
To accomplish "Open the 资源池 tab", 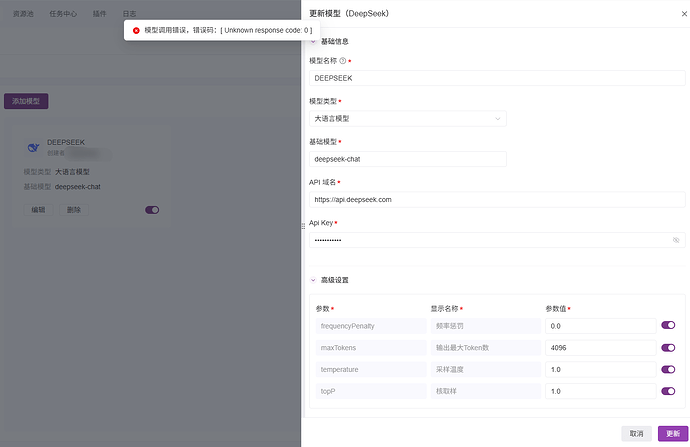I will click(x=23, y=14).
